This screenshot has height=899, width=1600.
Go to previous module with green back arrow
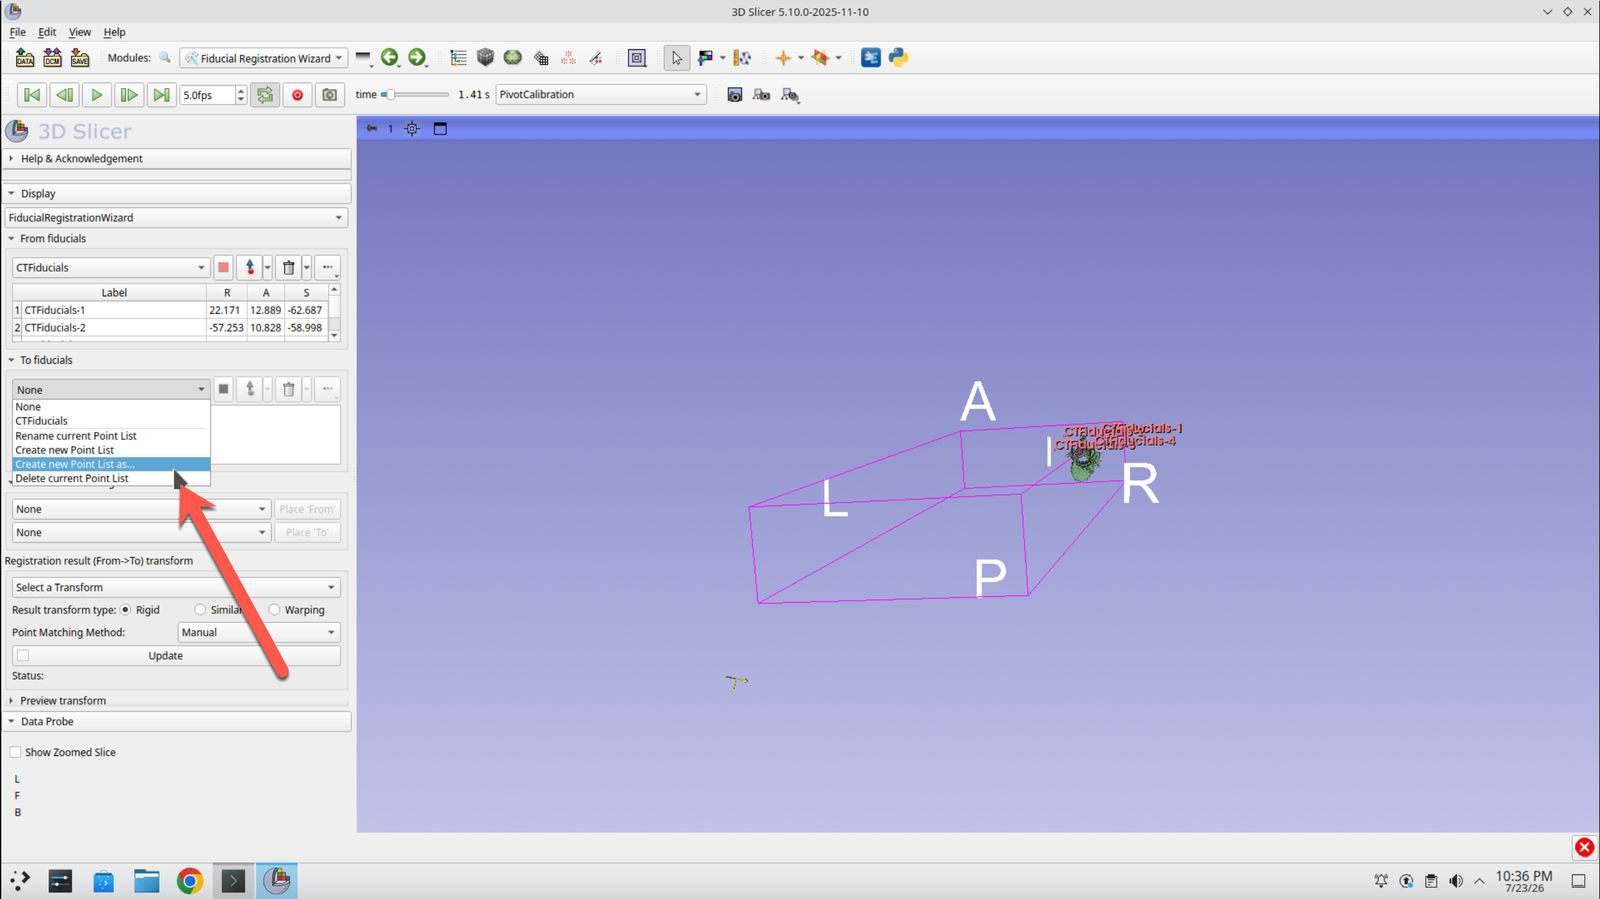(390, 58)
